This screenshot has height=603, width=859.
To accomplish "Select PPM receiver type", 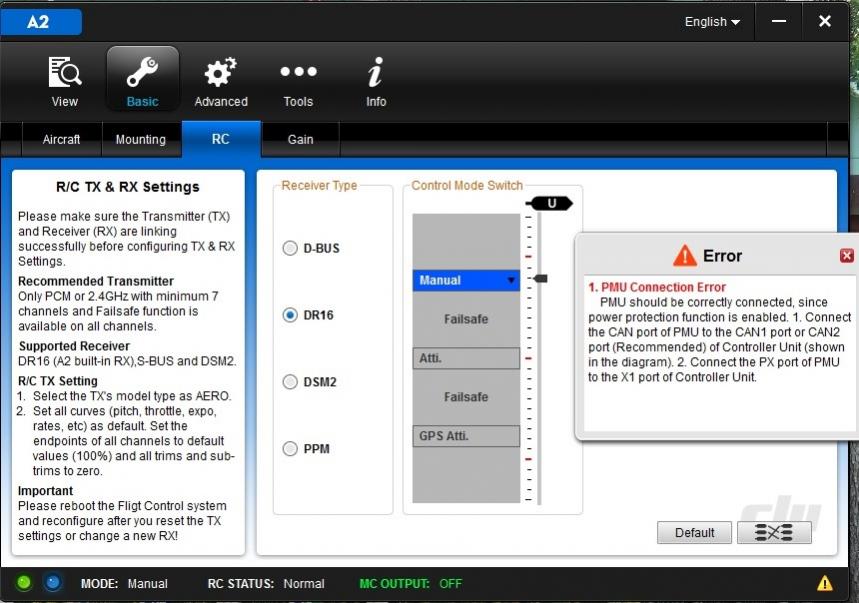I will [290, 449].
